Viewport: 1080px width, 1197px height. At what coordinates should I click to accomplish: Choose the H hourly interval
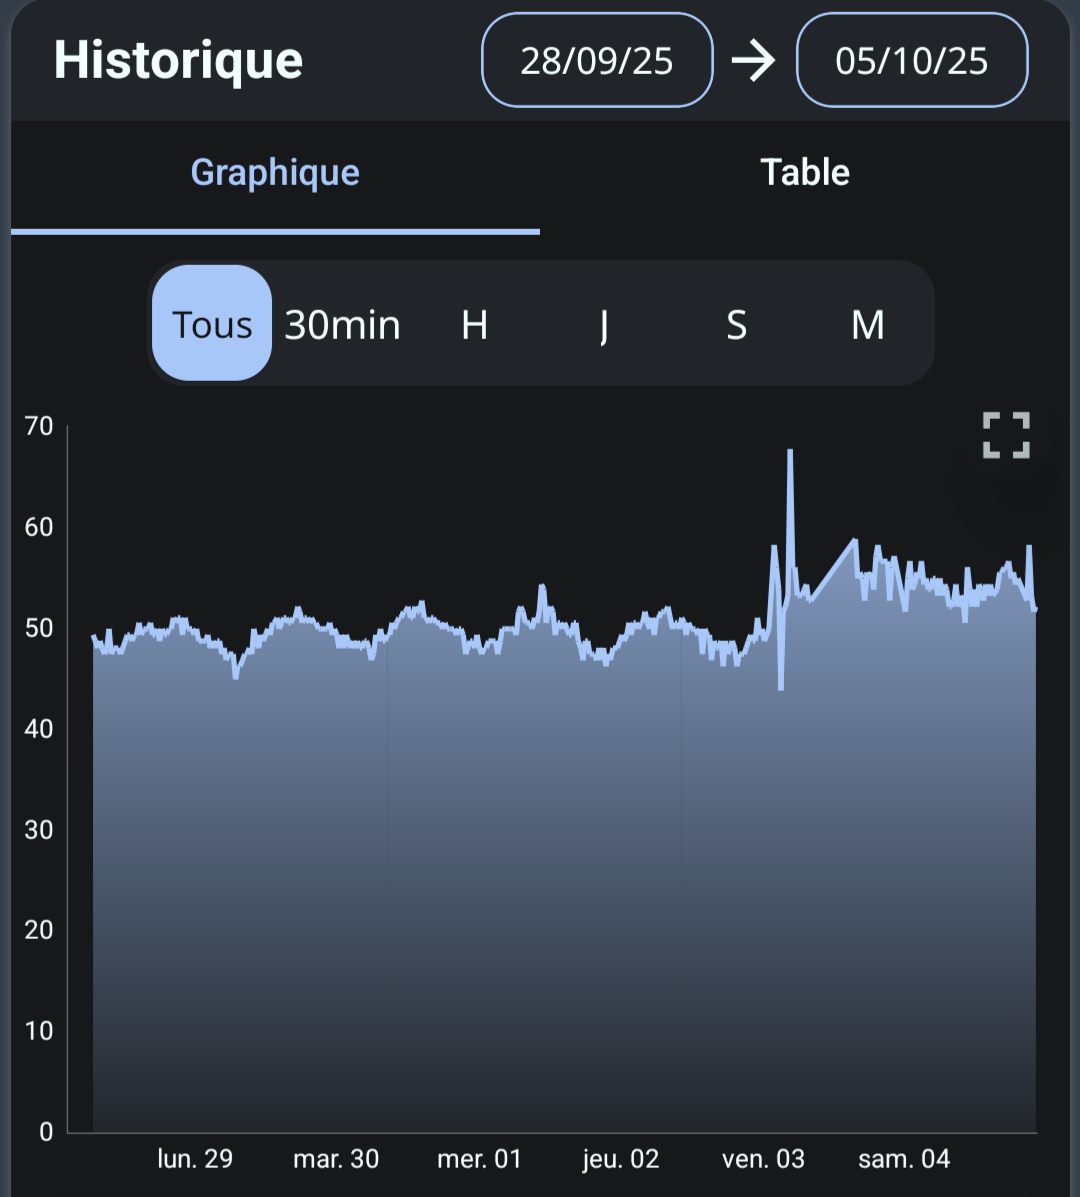coord(474,324)
